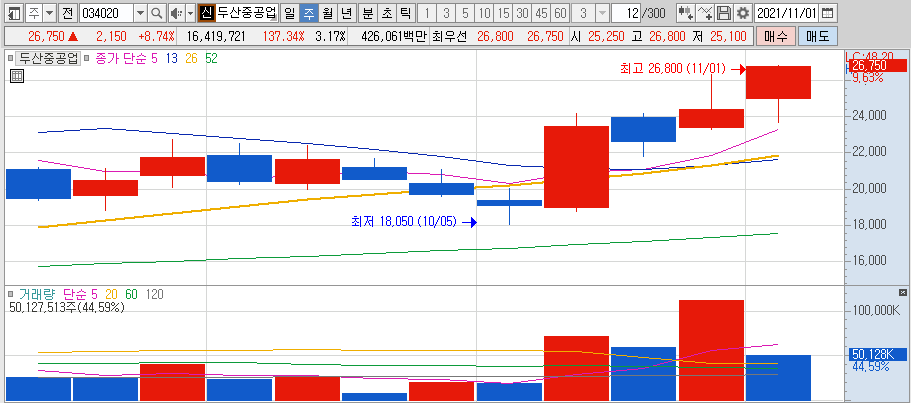Viewport: 911px width, 403px height.
Task: Expand the custom interval dropdown arrow
Action: point(603,12)
